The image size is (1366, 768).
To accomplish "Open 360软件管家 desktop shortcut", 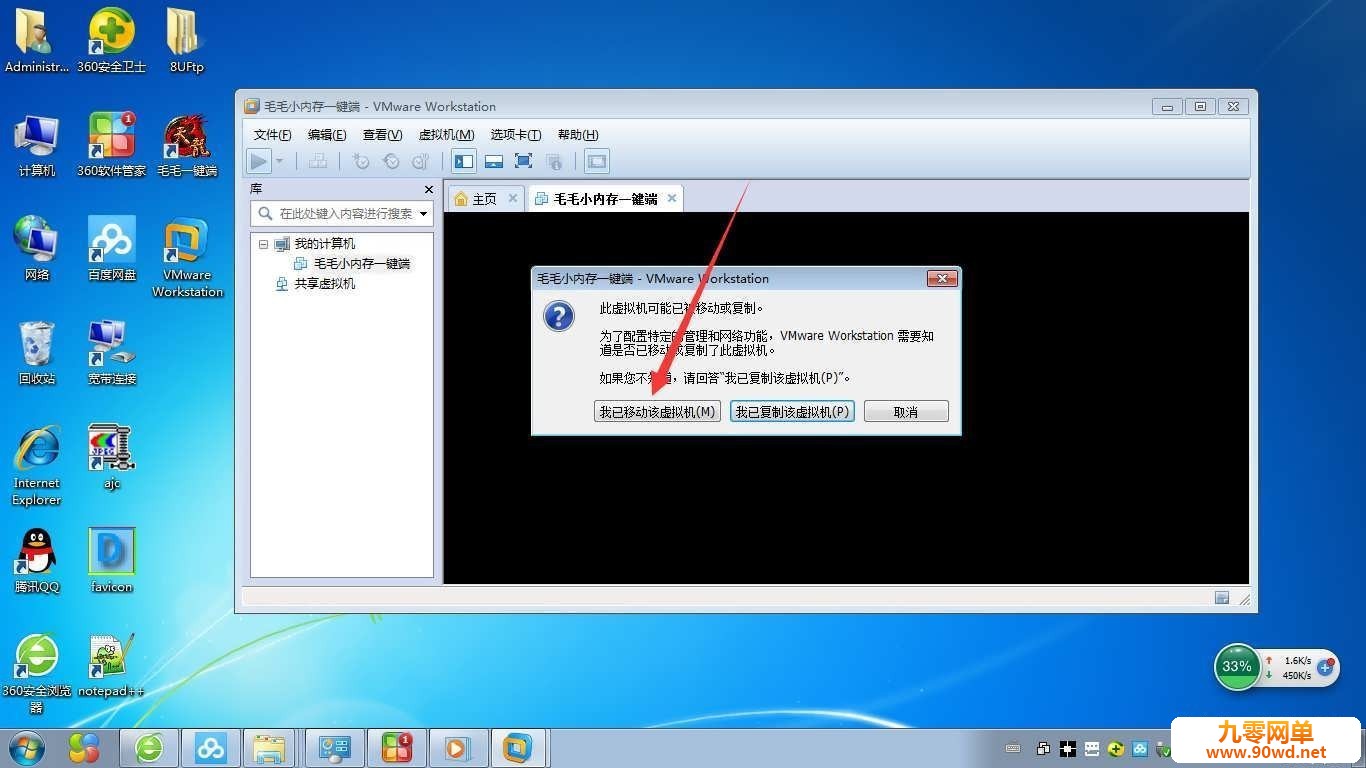I will [x=112, y=145].
